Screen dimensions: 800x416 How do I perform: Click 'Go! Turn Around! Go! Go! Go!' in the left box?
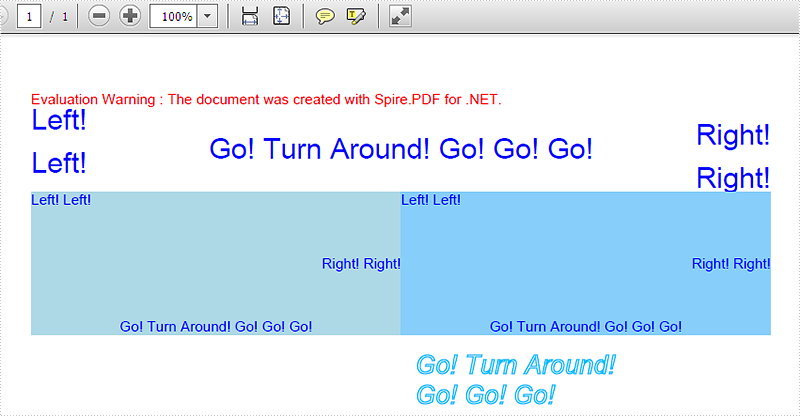[216, 327]
